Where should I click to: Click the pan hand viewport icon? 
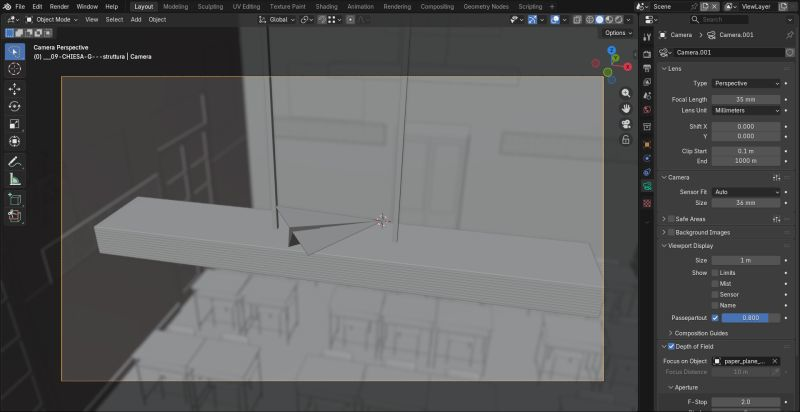(626, 109)
